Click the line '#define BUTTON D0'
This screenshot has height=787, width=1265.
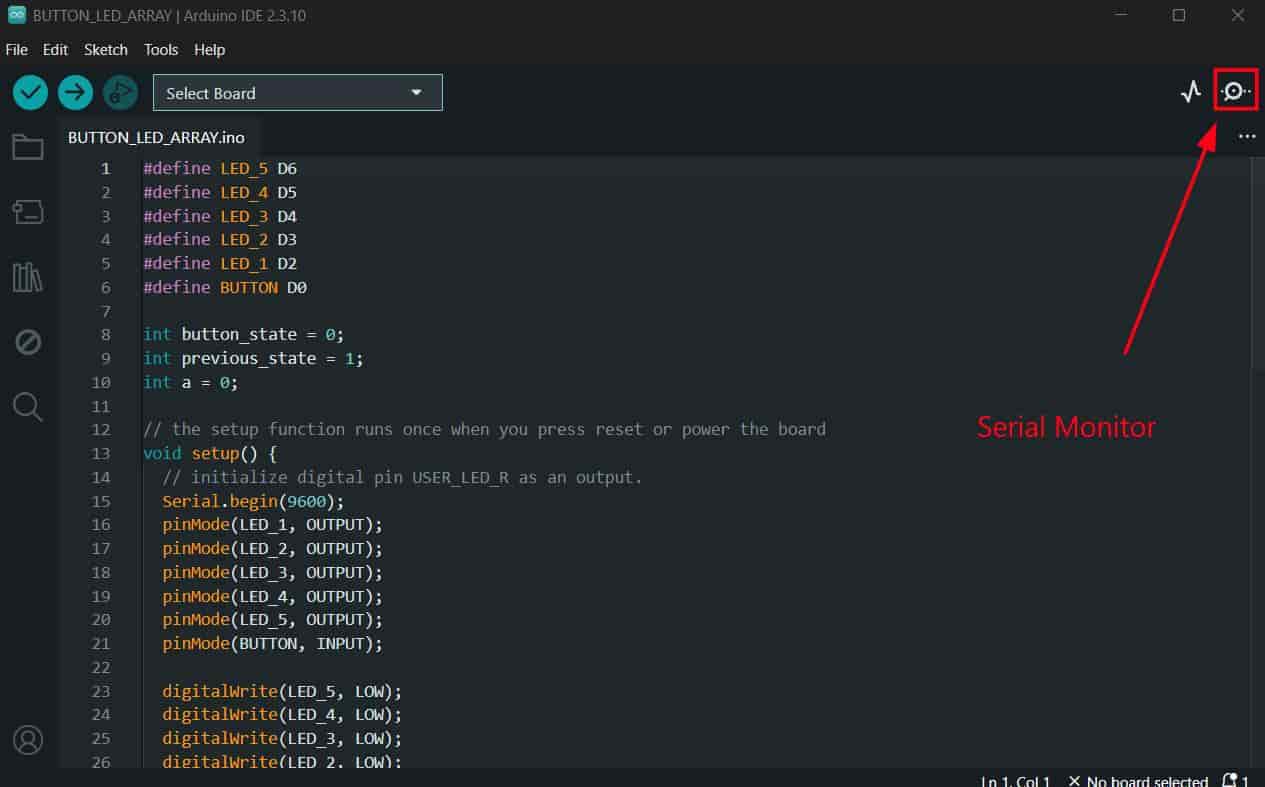225,287
